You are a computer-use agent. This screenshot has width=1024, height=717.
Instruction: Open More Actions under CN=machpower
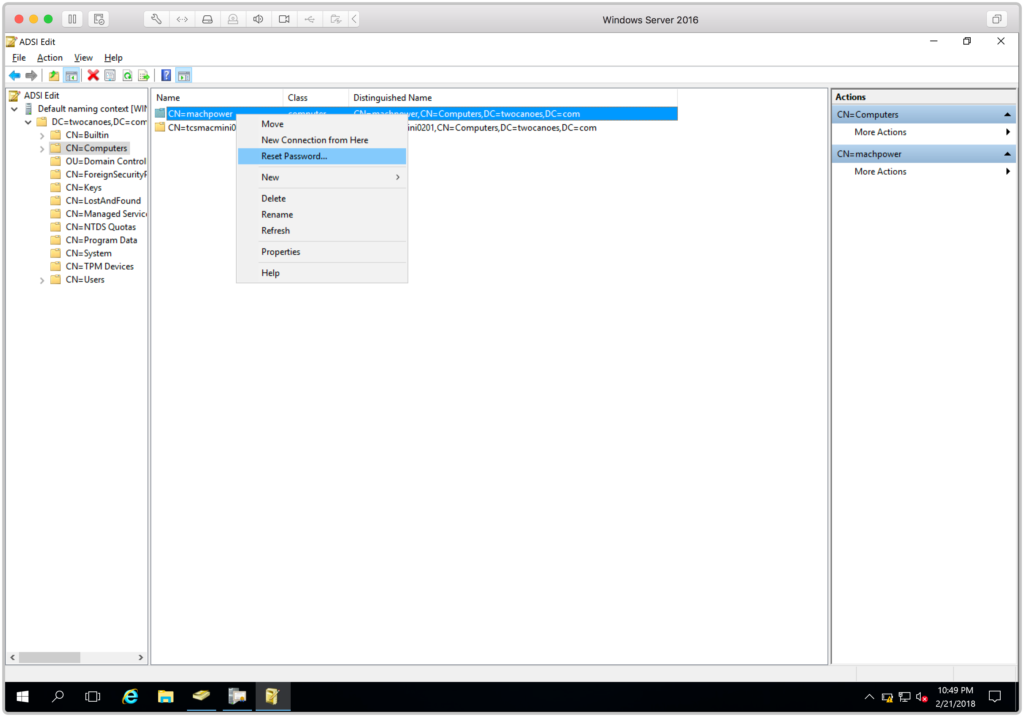[x=880, y=172]
